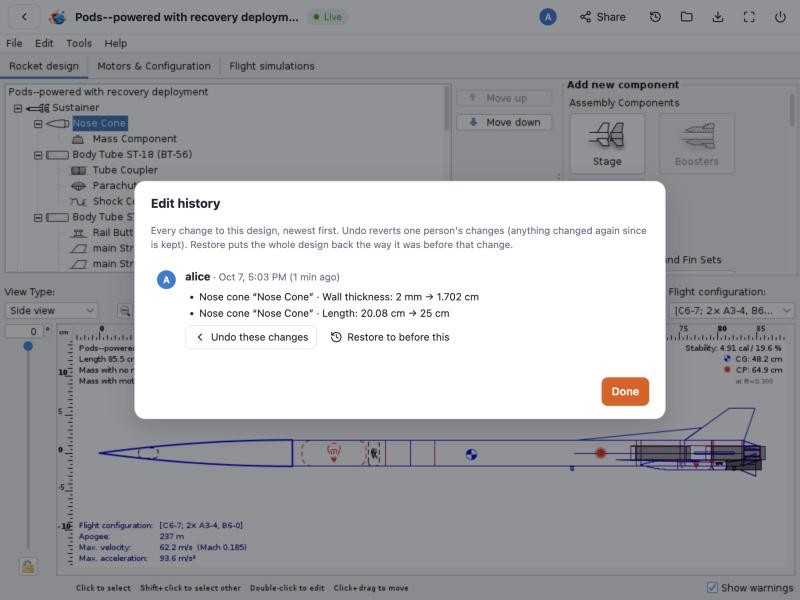Click the lock icon below slider
The width and height of the screenshot is (800, 600).
[28, 566]
